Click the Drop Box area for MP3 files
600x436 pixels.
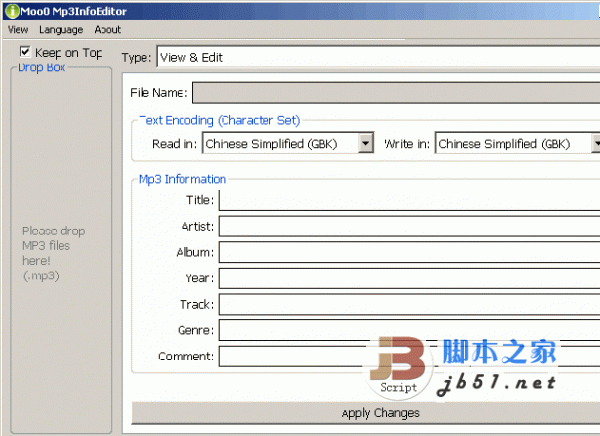click(x=61, y=251)
